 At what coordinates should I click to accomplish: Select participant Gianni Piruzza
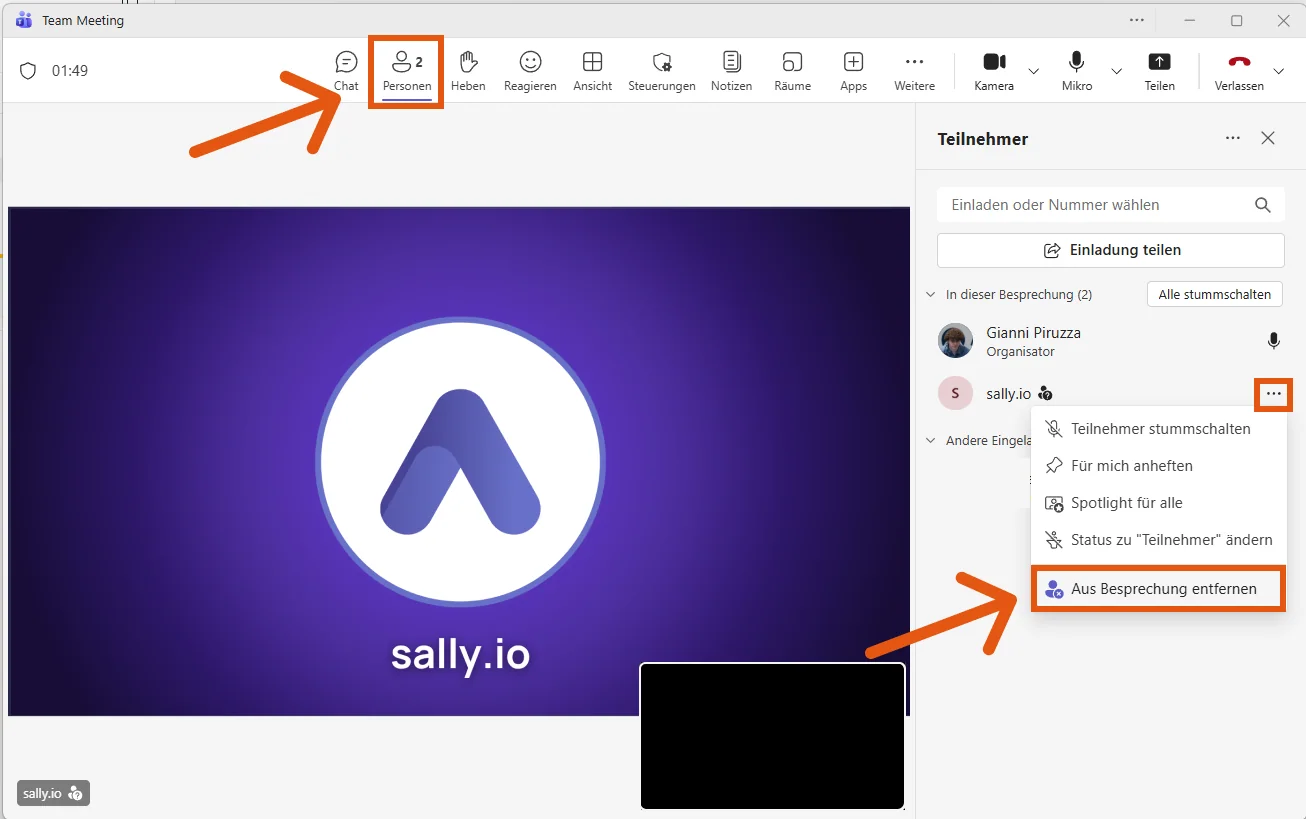click(1110, 341)
